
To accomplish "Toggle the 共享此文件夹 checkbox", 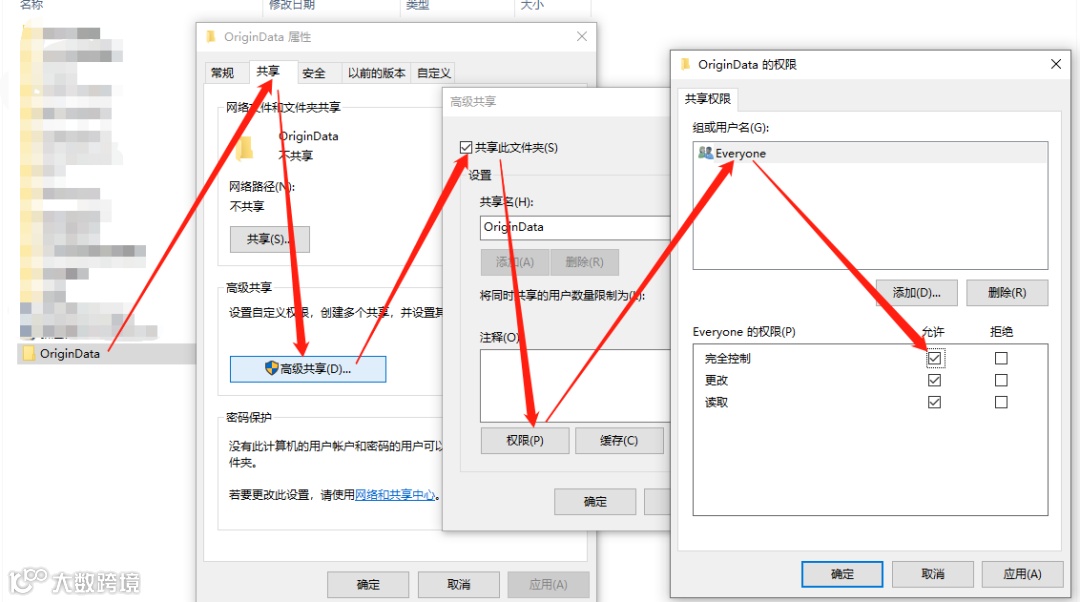I will (x=466, y=147).
